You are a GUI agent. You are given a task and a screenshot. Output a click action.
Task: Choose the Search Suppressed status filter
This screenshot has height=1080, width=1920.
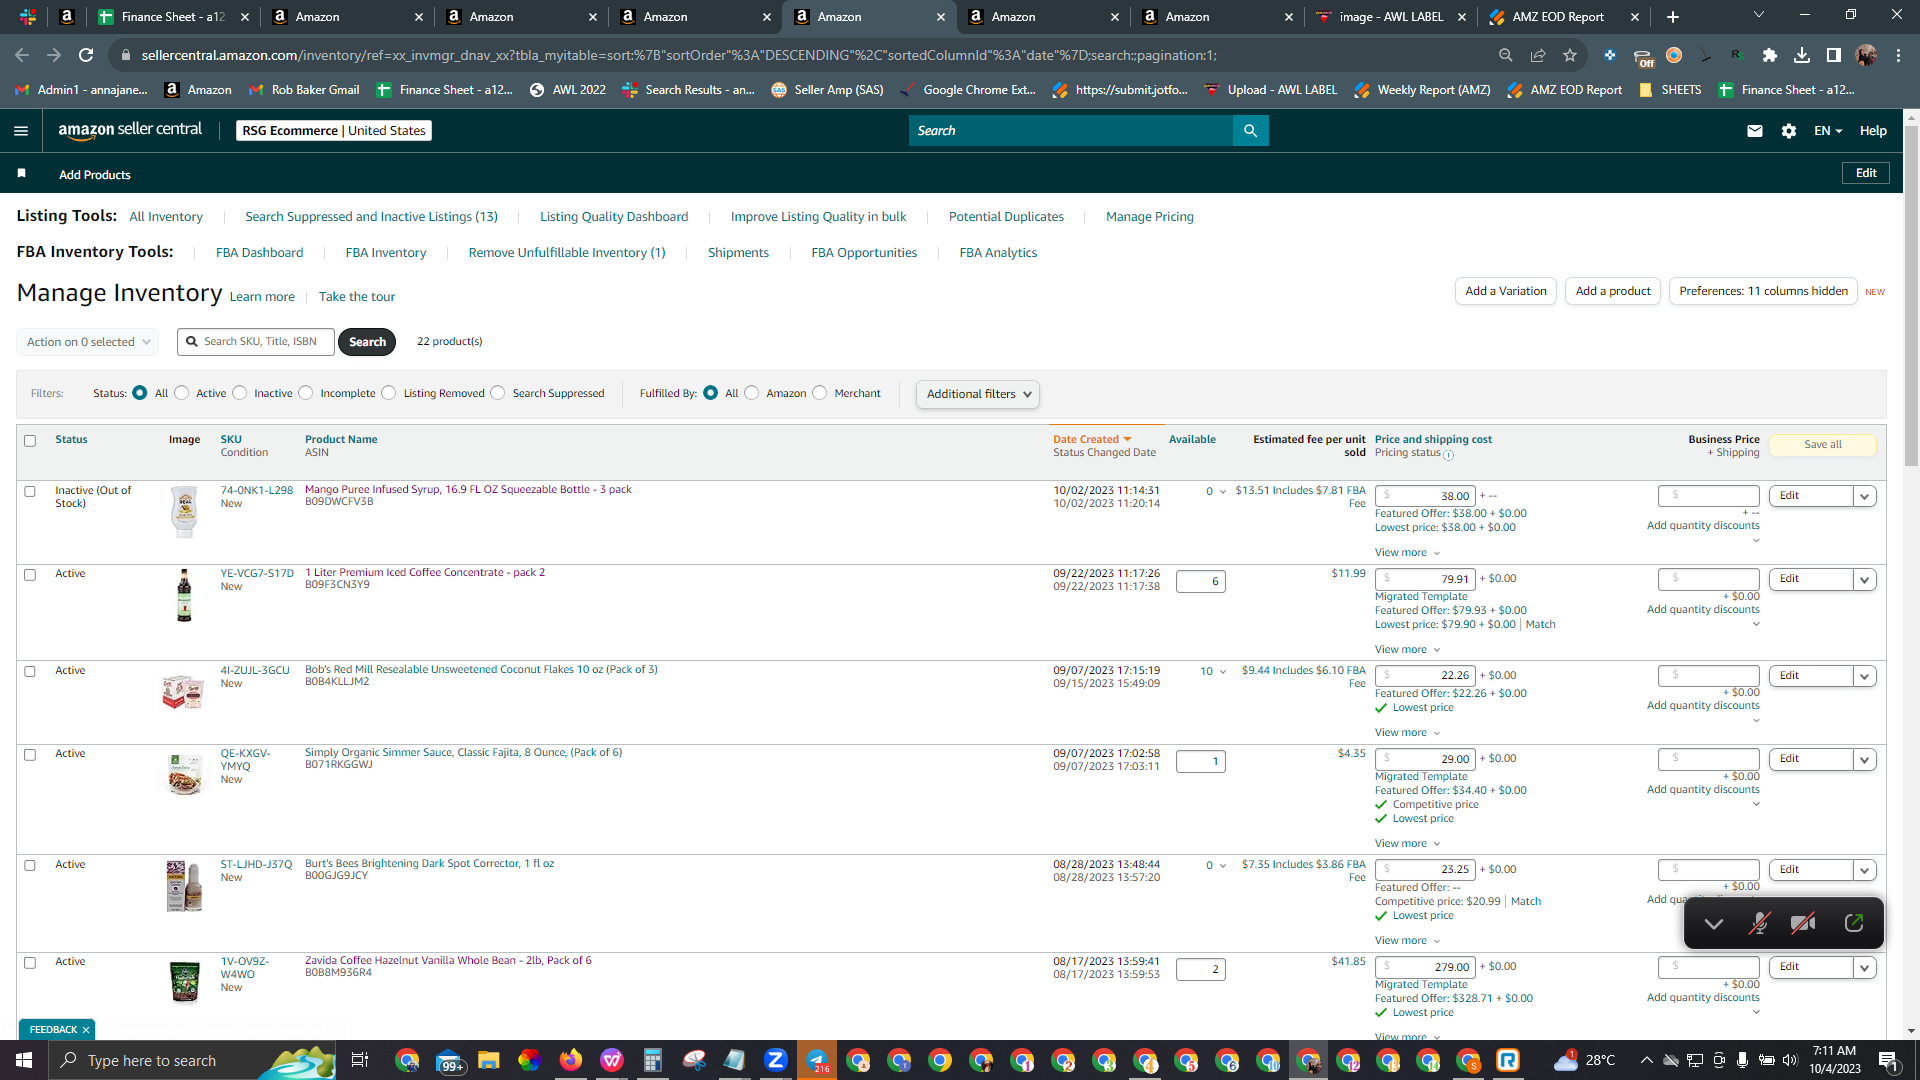497,393
